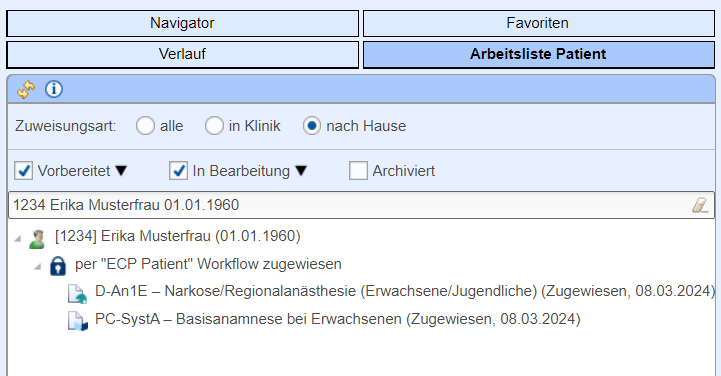Open the In Bearbeitung dropdown arrow
The width and height of the screenshot is (721, 376).
[x=301, y=171]
